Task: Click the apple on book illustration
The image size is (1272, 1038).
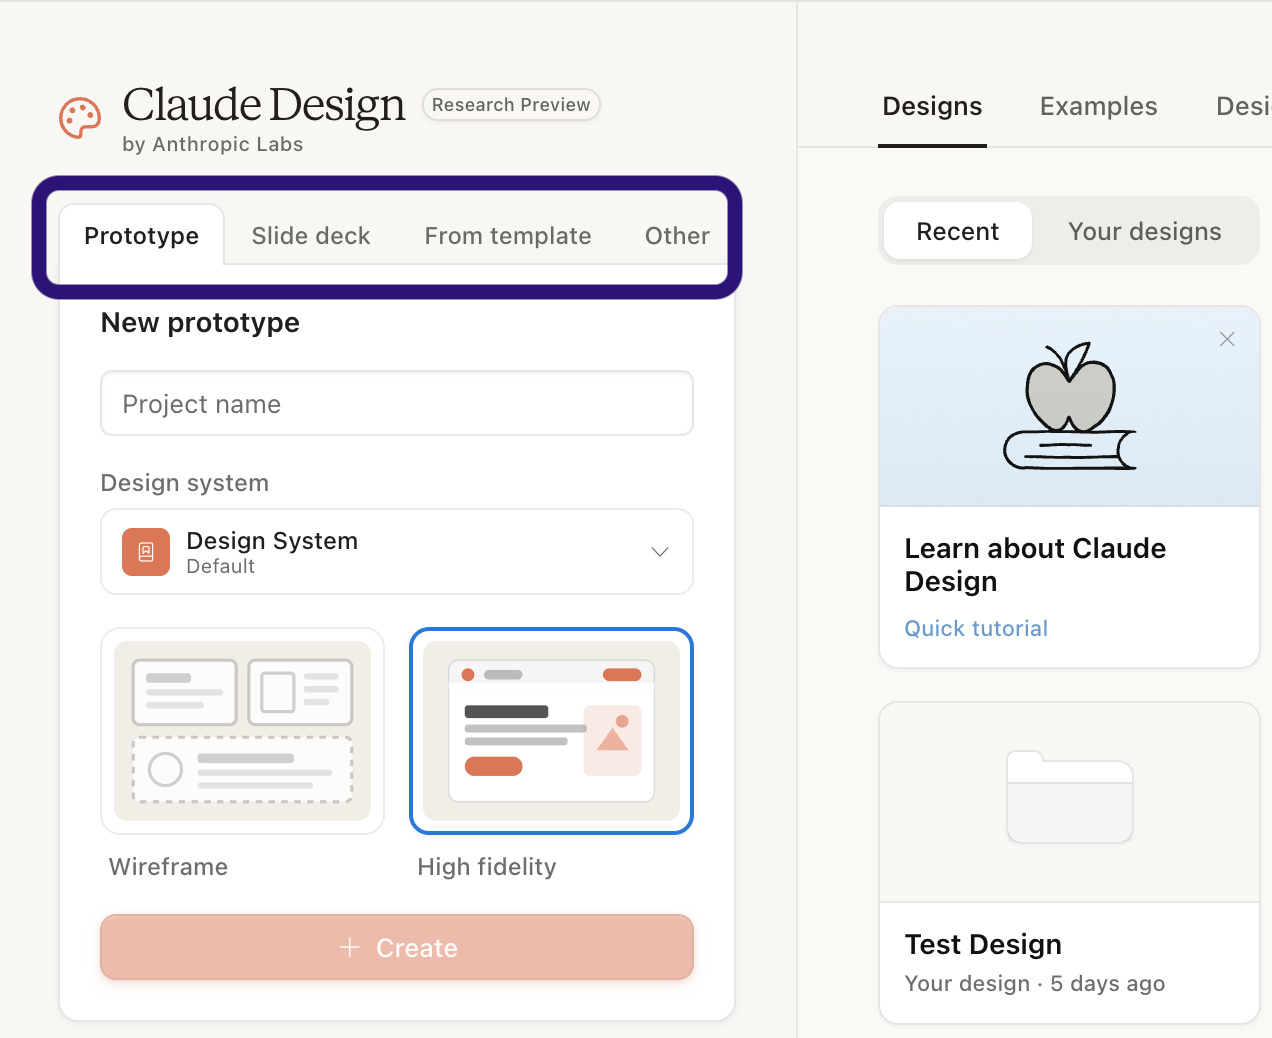Action: (x=1070, y=406)
